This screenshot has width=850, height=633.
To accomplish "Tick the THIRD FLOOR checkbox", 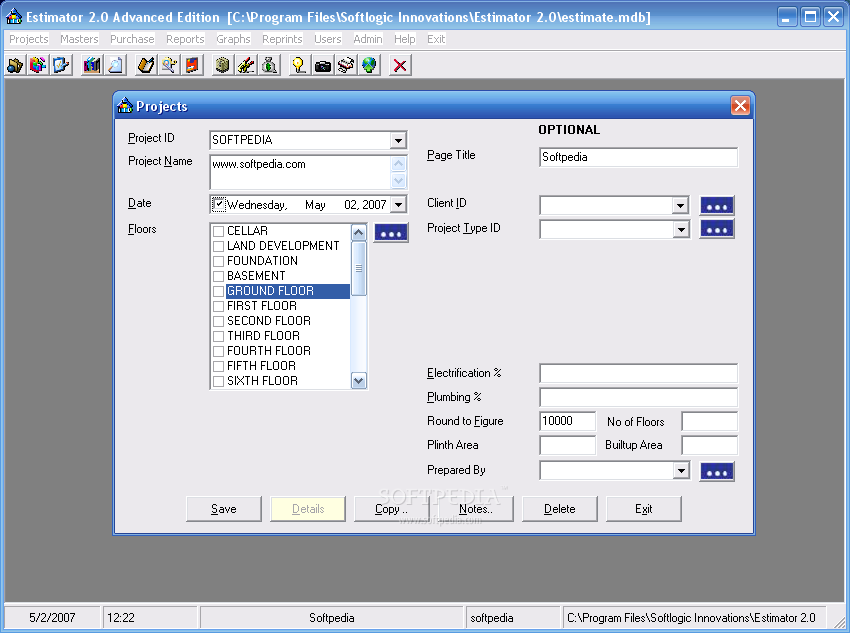I will pyautogui.click(x=218, y=337).
